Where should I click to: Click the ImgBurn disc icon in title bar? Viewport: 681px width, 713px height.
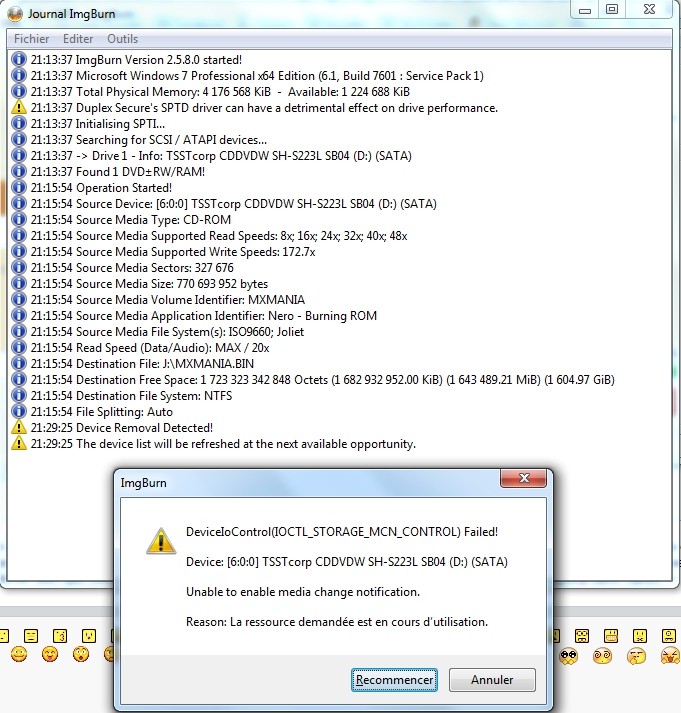[15, 14]
